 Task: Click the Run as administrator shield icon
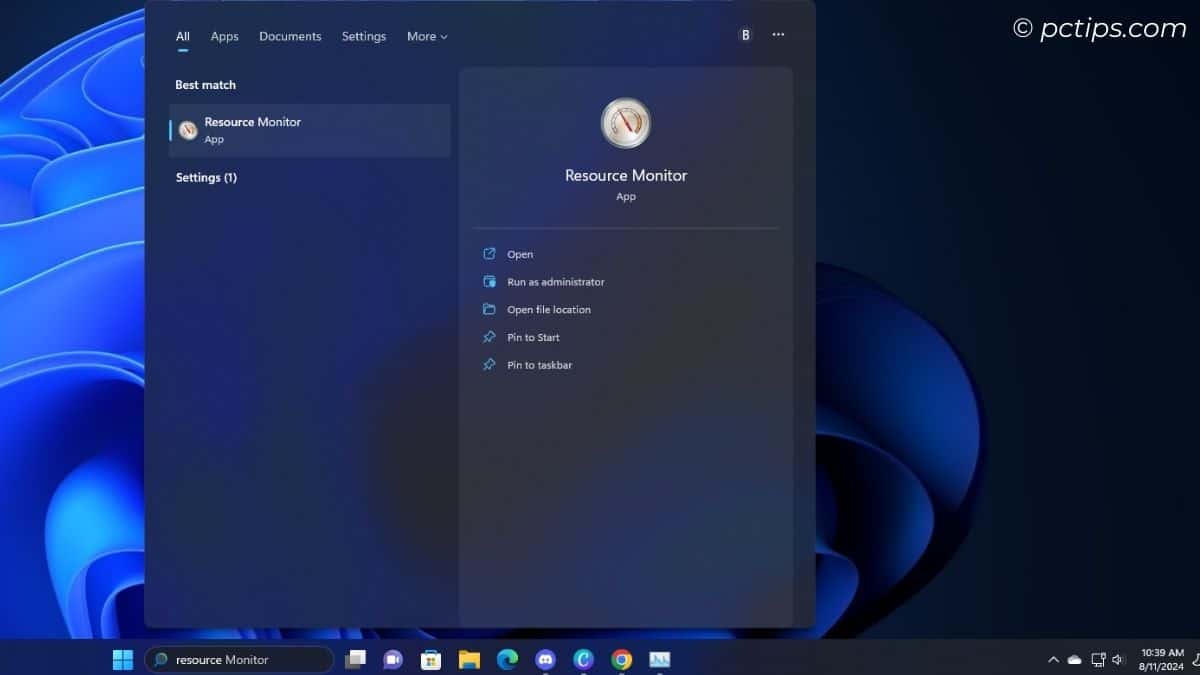[x=489, y=282]
